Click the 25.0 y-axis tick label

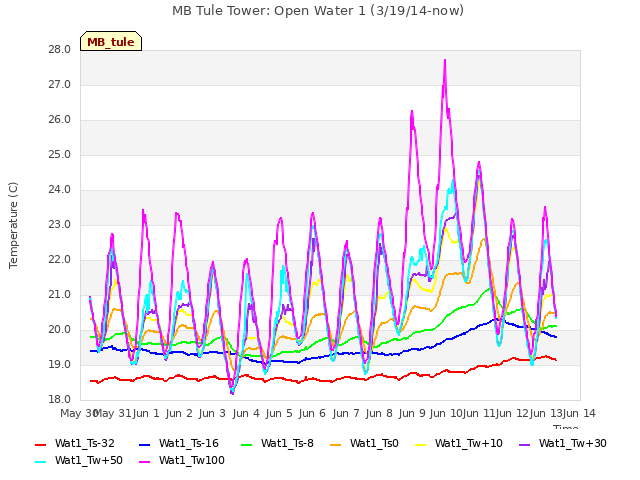pyautogui.click(x=60, y=155)
